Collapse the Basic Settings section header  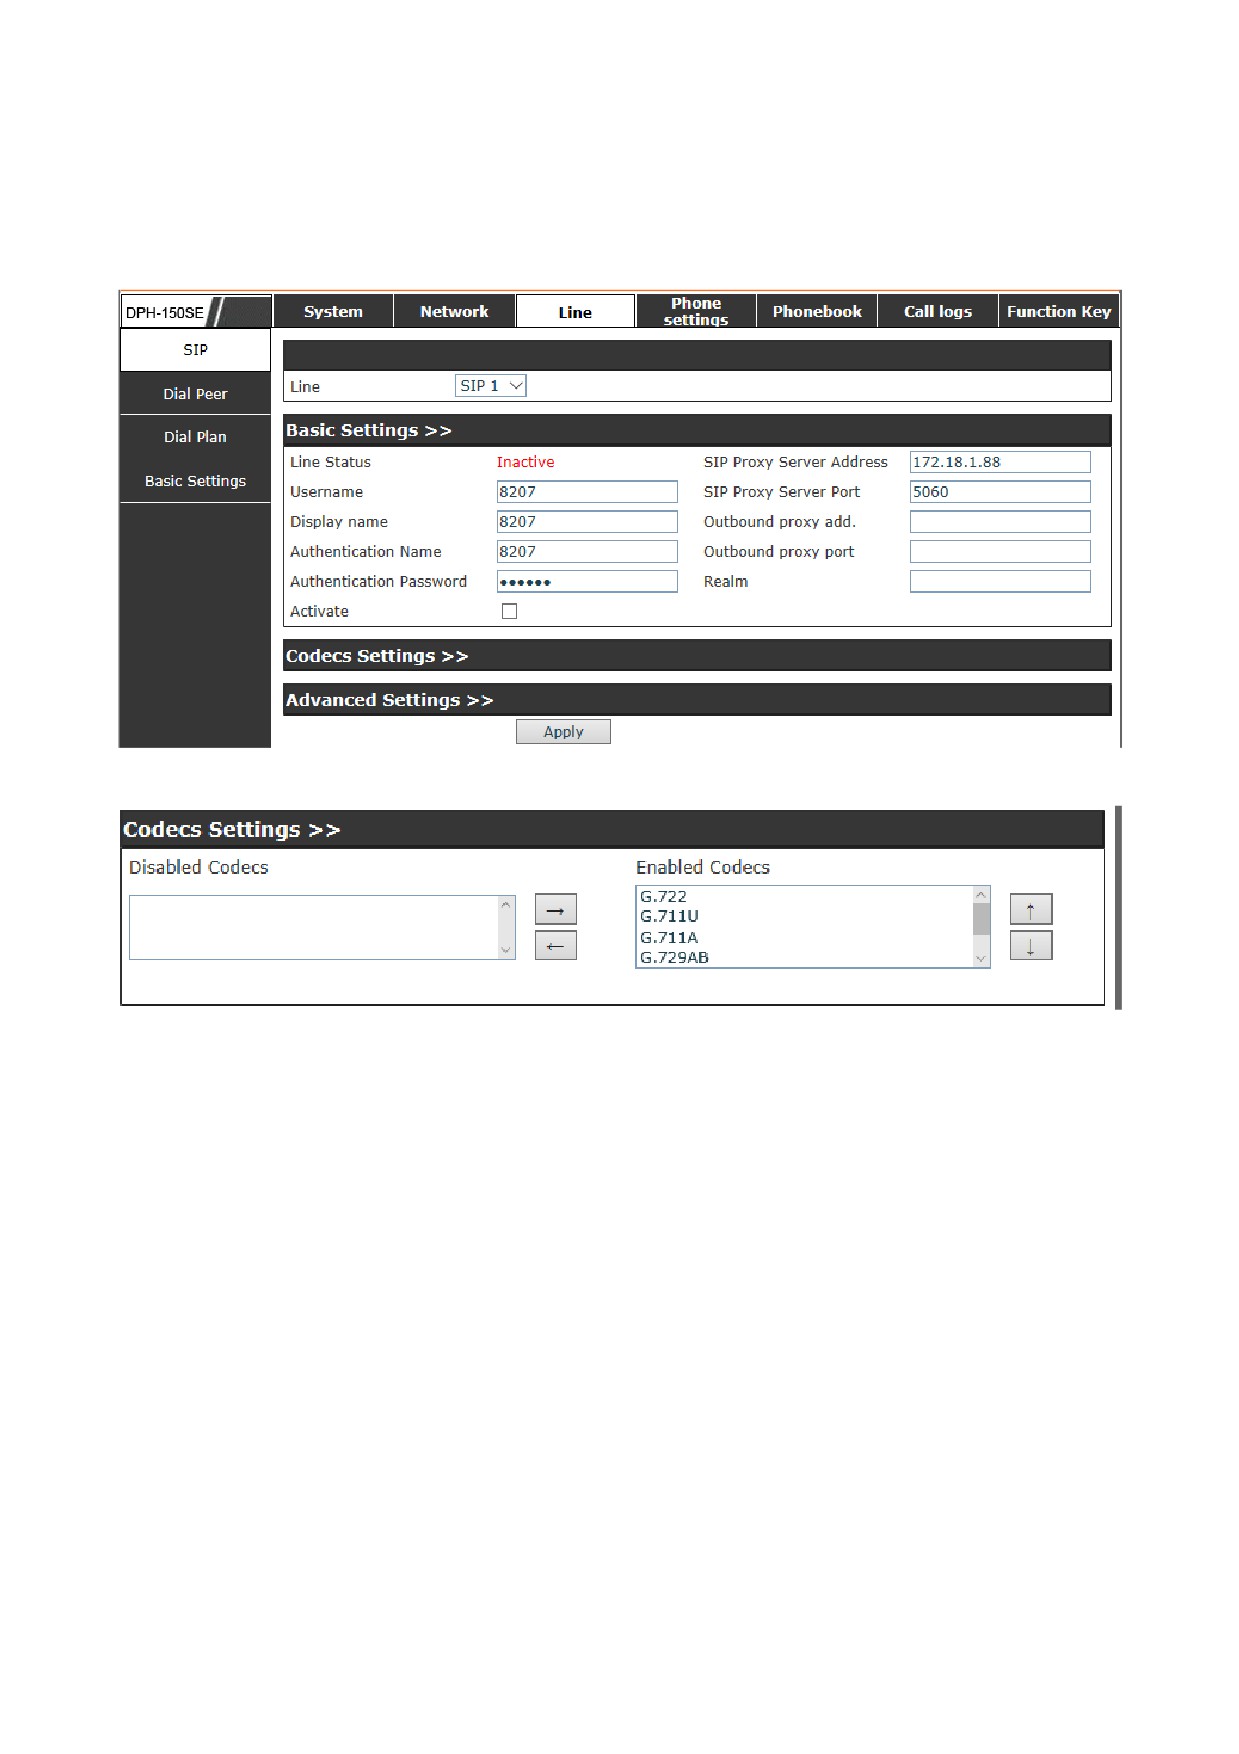pyautogui.click(x=368, y=430)
